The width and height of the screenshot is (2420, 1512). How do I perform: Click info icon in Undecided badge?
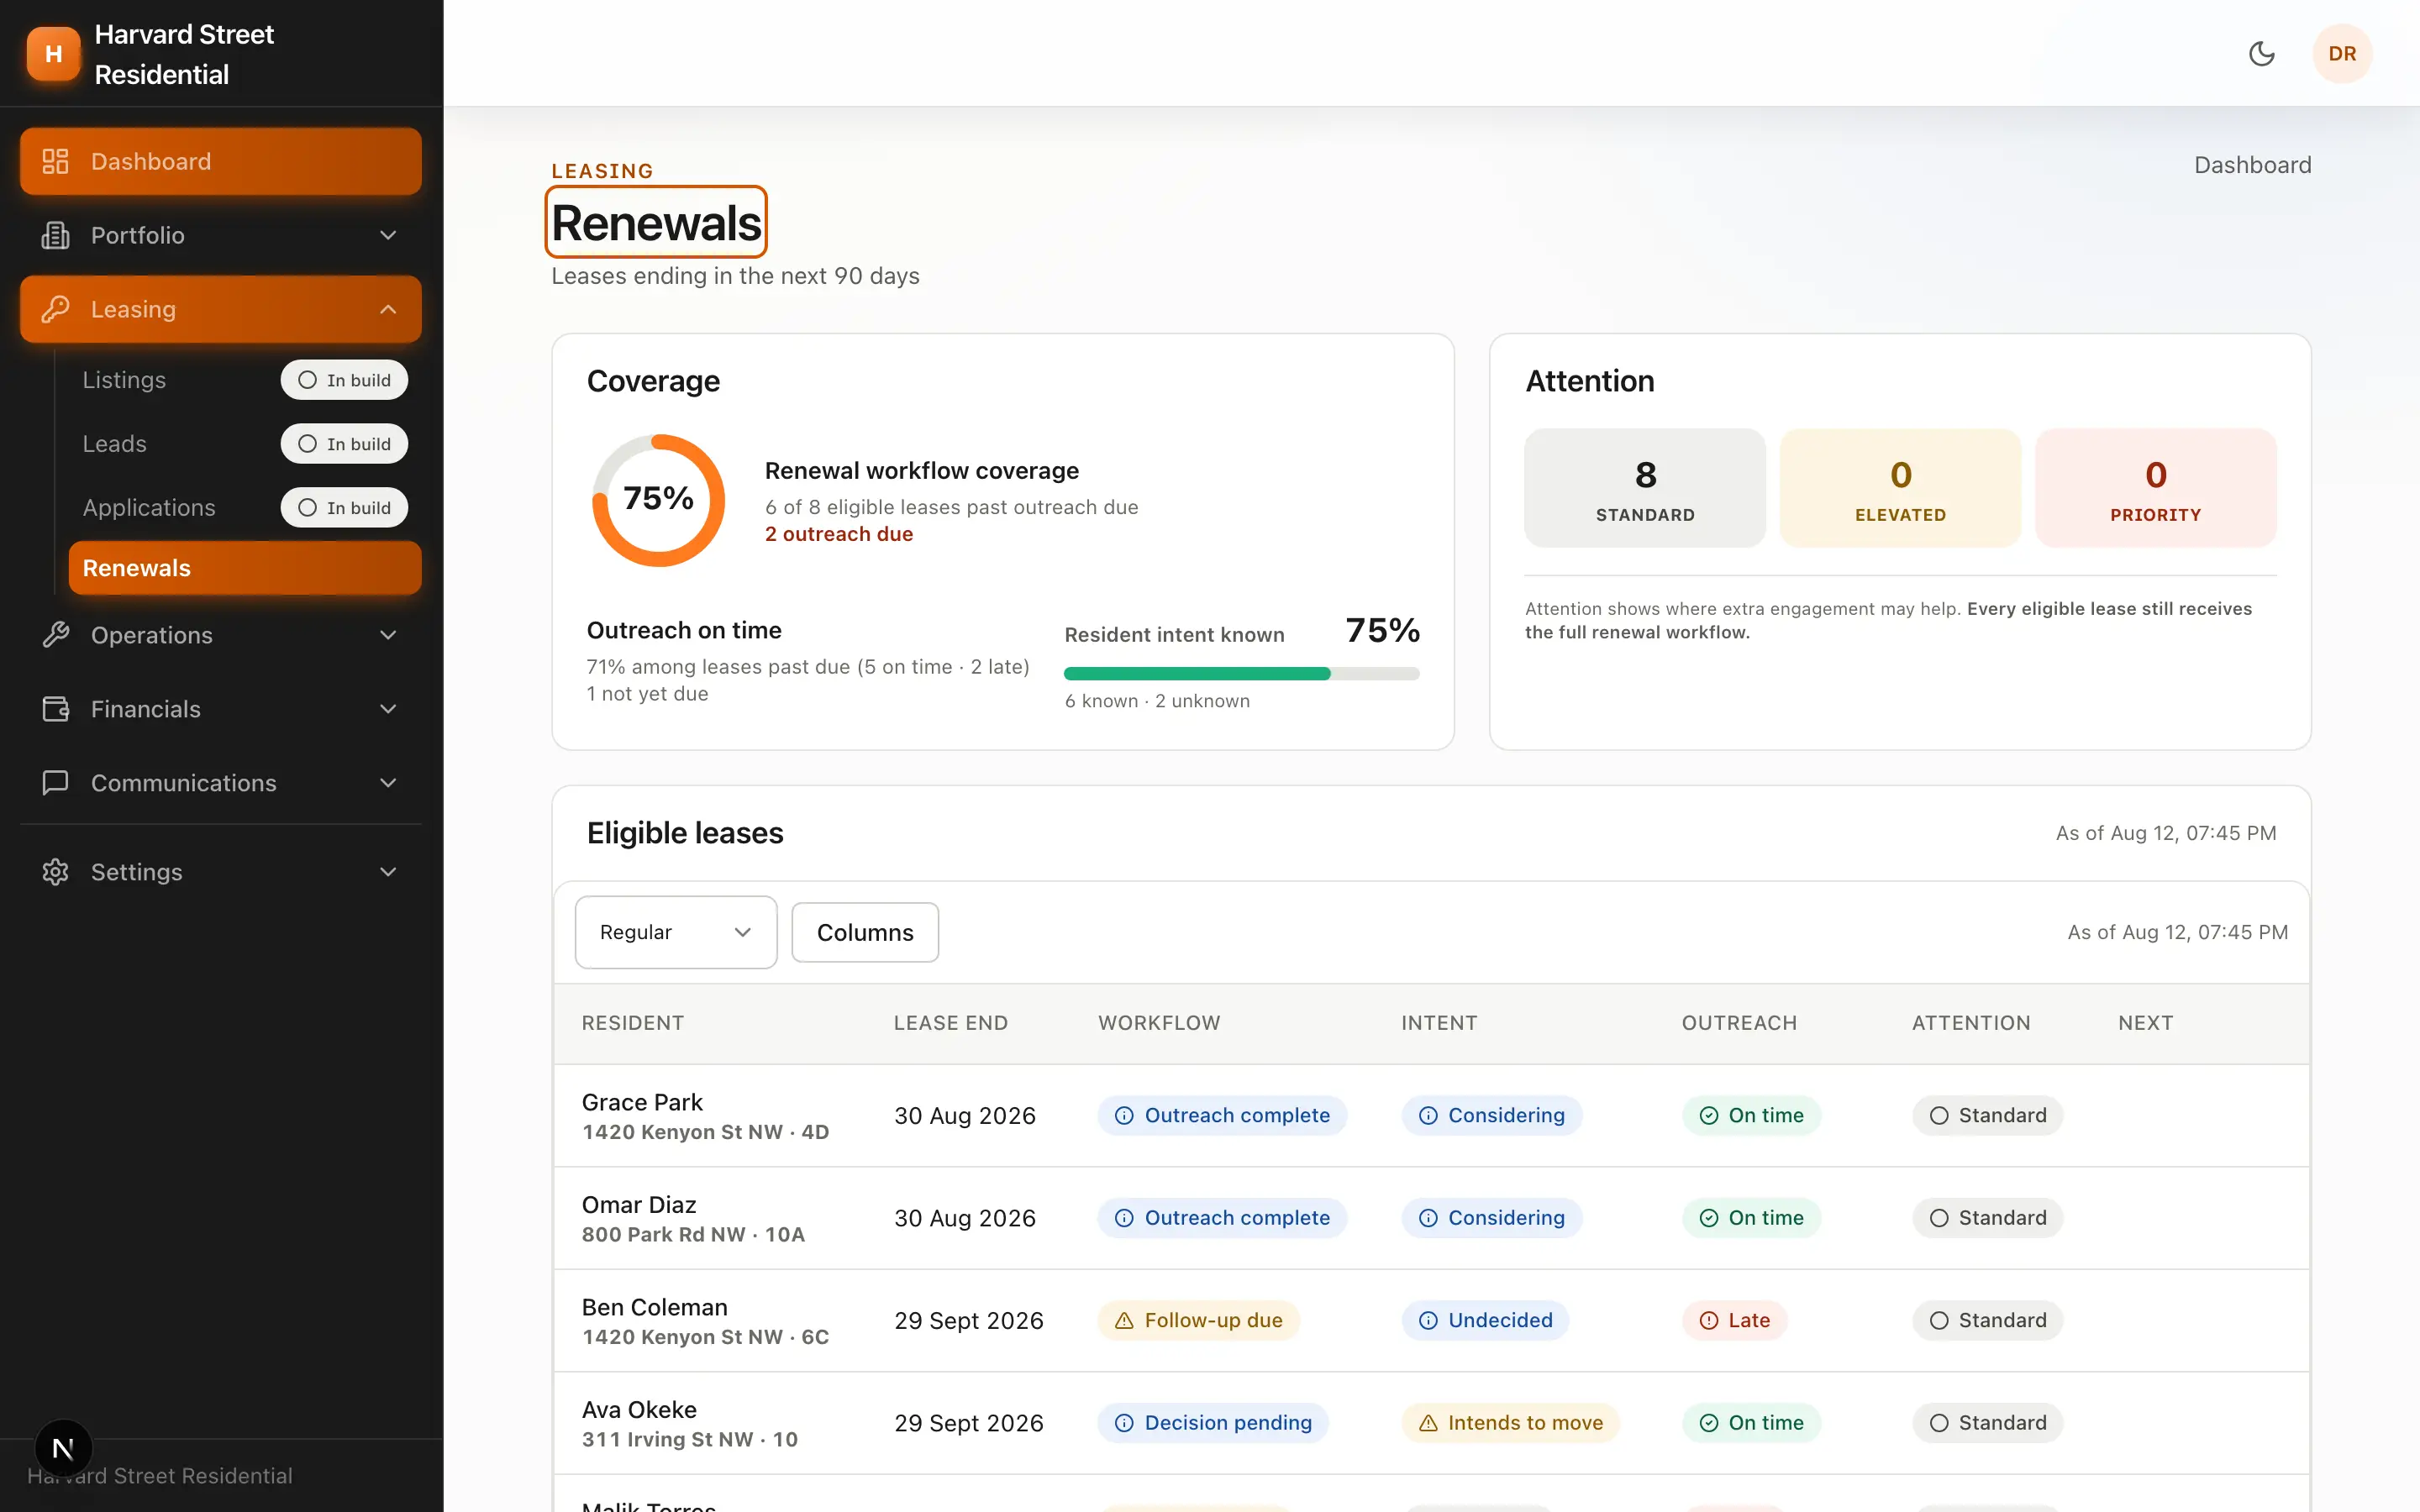coord(1428,1320)
